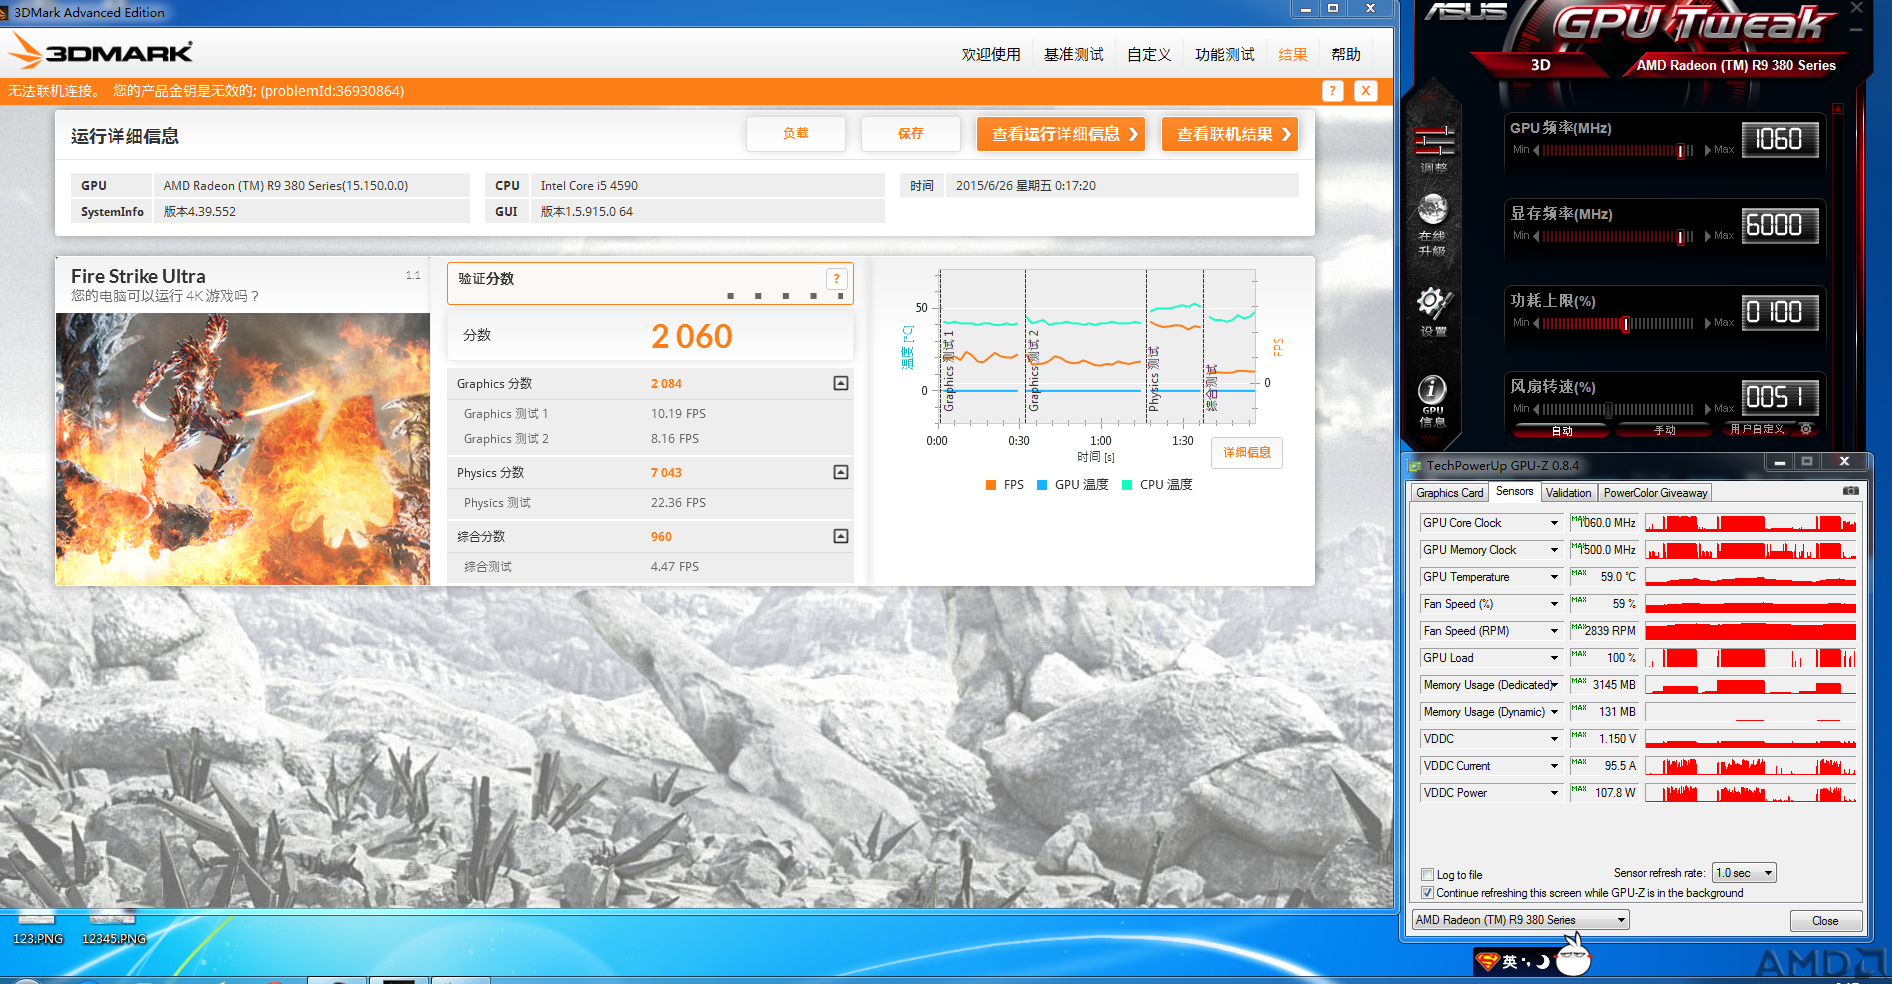The image size is (1892, 984).
Task: Select 用户自定义 fan mode
Action: [x=1756, y=429]
